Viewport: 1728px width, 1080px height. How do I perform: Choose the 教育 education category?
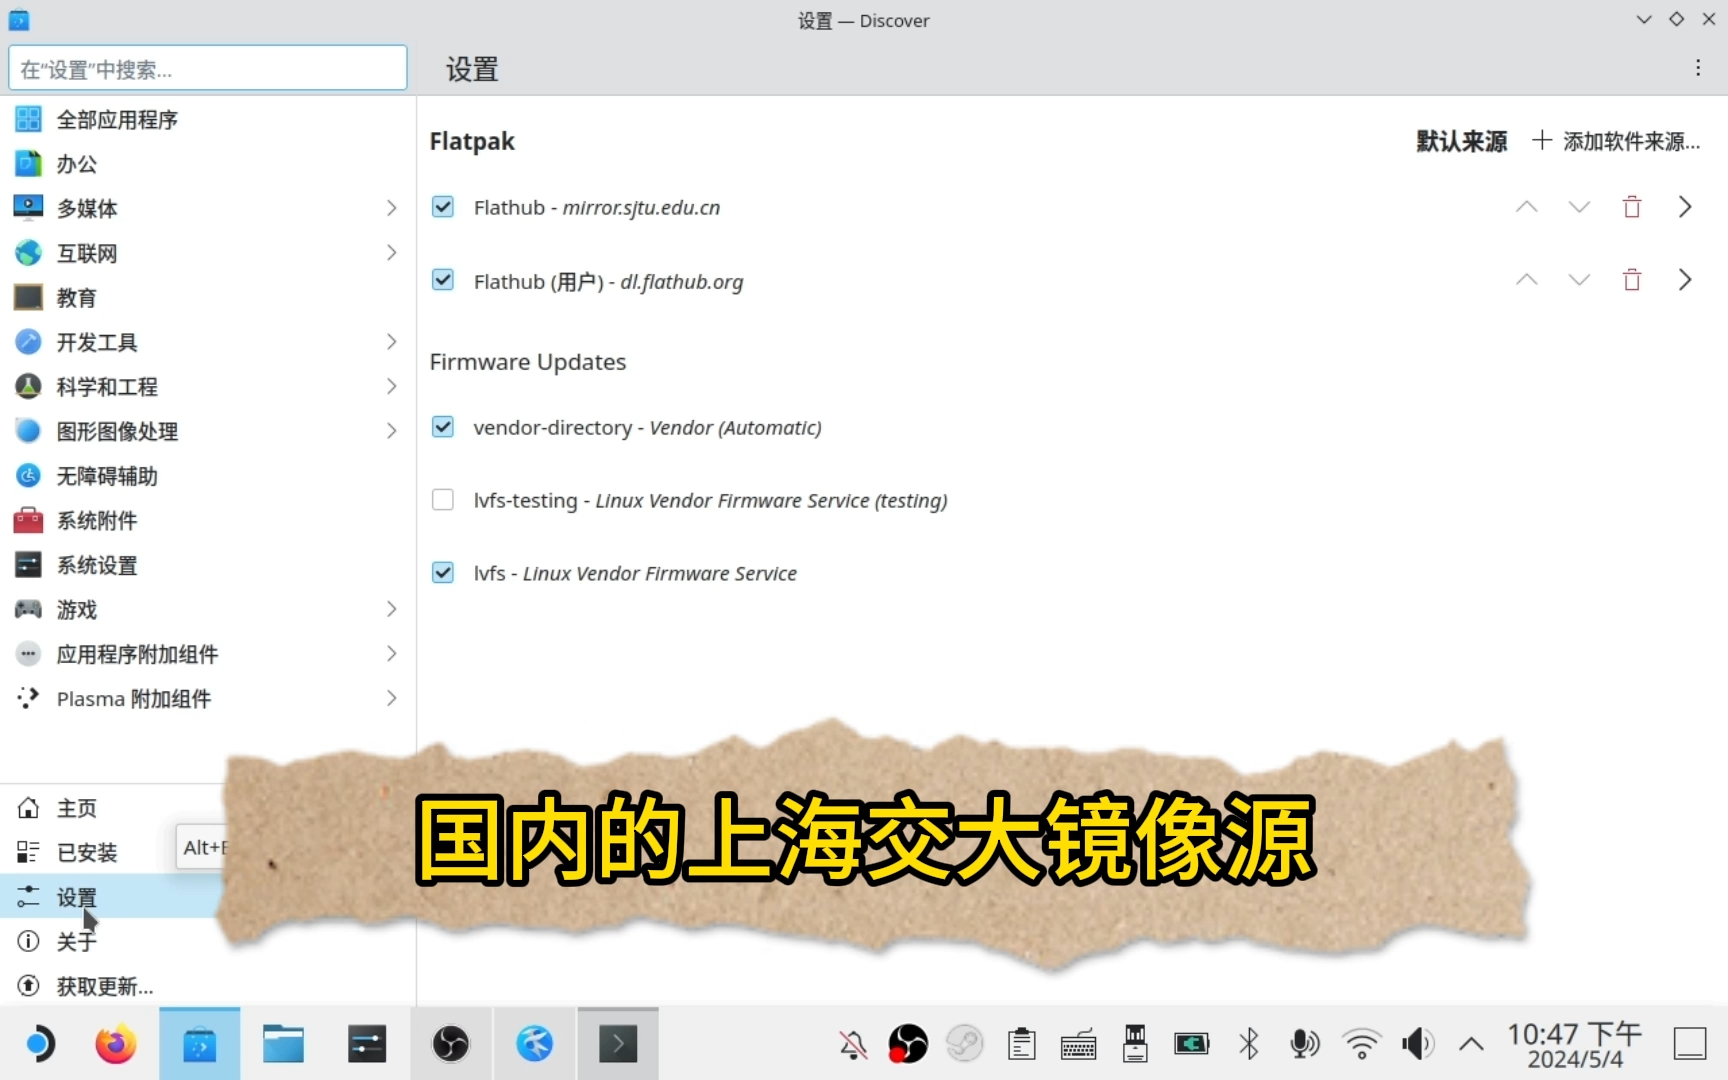(x=207, y=297)
